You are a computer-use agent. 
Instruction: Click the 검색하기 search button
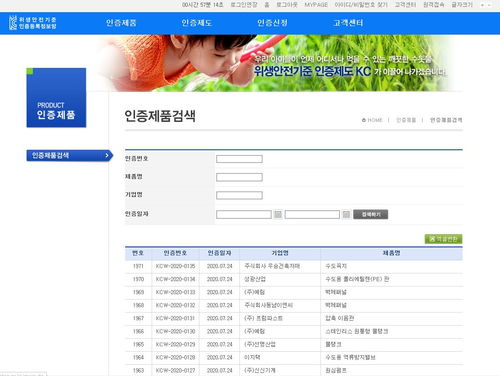coord(371,214)
